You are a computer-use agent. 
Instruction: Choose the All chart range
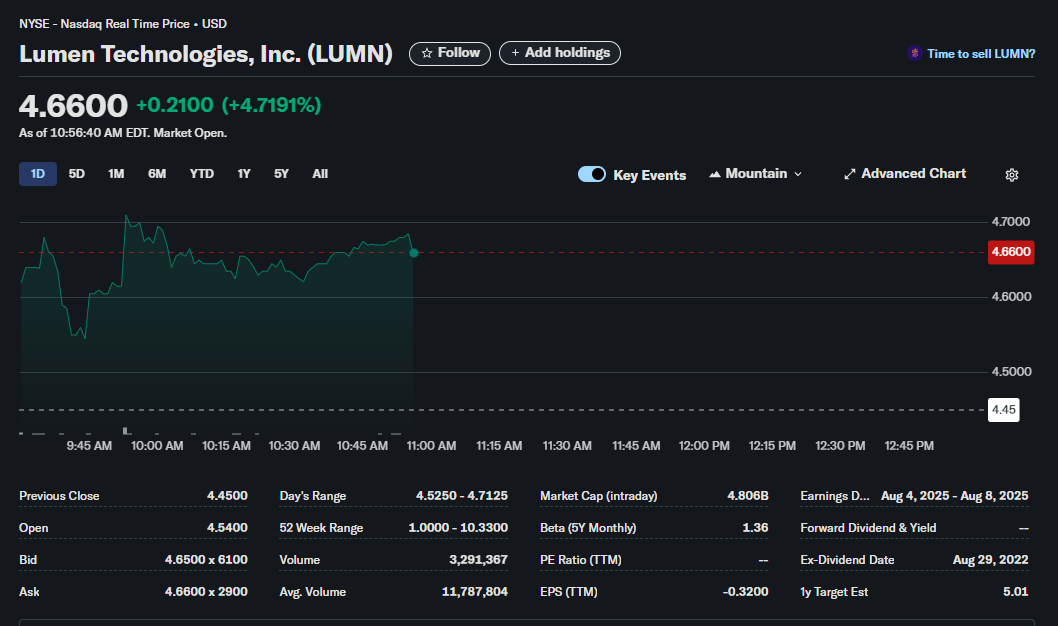320,174
